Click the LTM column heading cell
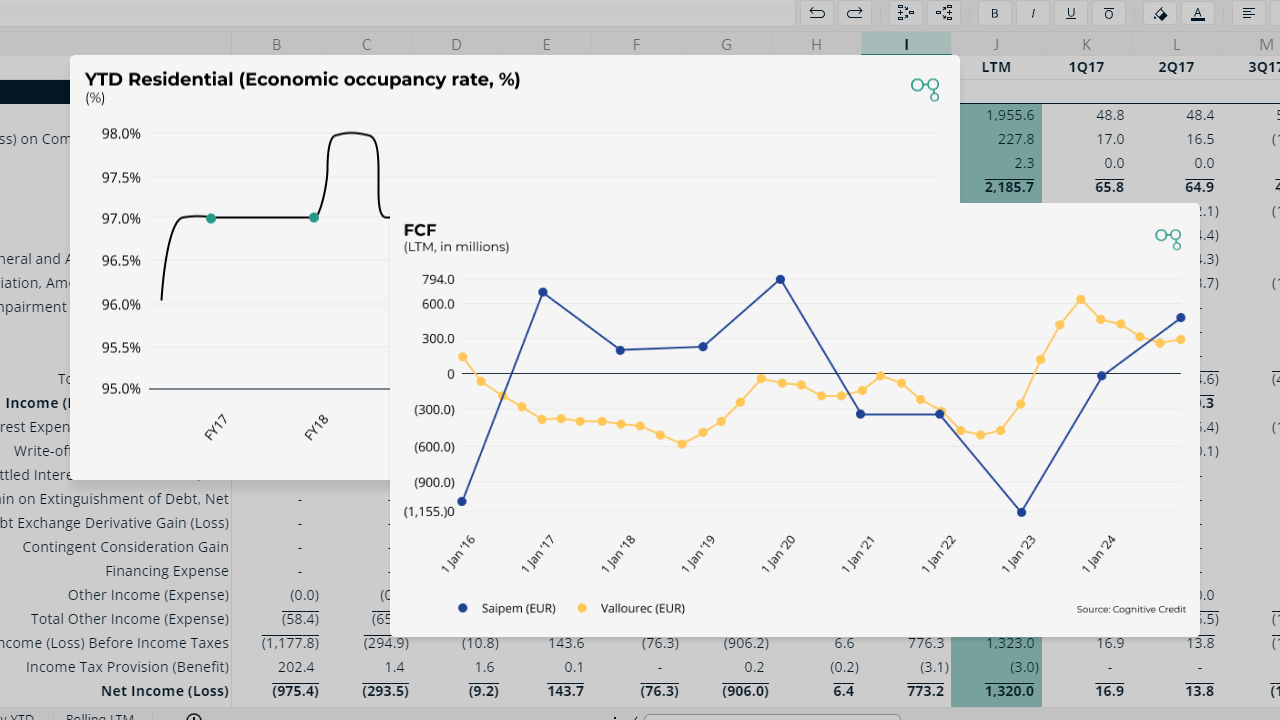Screen dimensions: 1280x720 [996, 67]
